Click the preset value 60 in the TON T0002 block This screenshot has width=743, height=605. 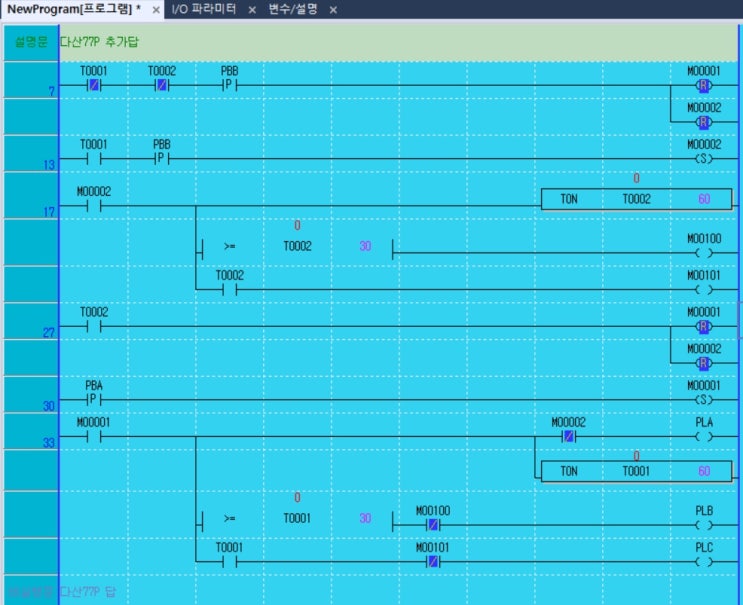coord(704,199)
